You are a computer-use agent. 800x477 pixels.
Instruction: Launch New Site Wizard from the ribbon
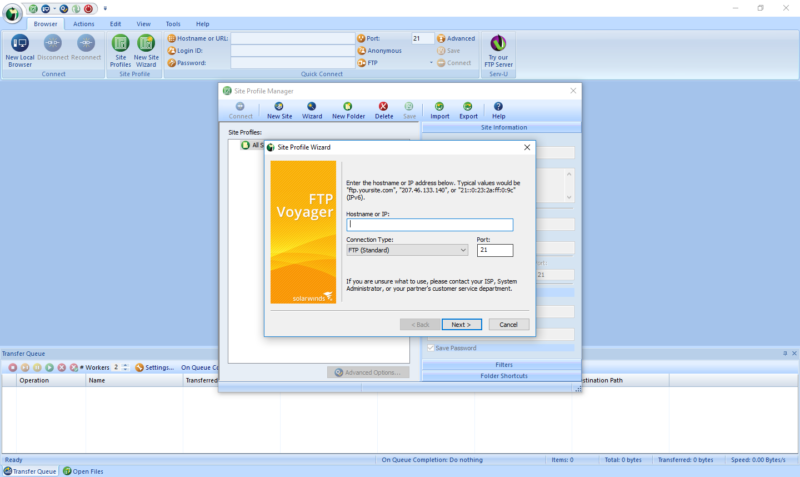pos(146,51)
